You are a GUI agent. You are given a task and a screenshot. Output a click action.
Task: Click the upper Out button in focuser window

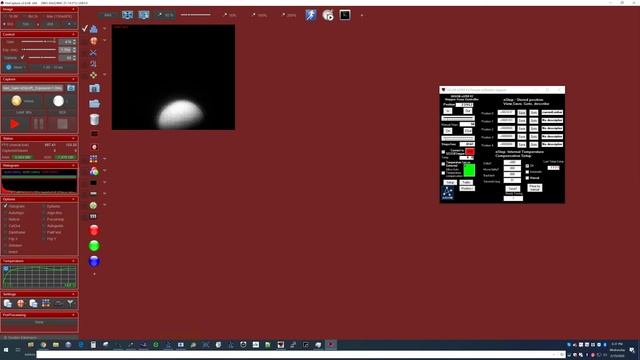467,111
